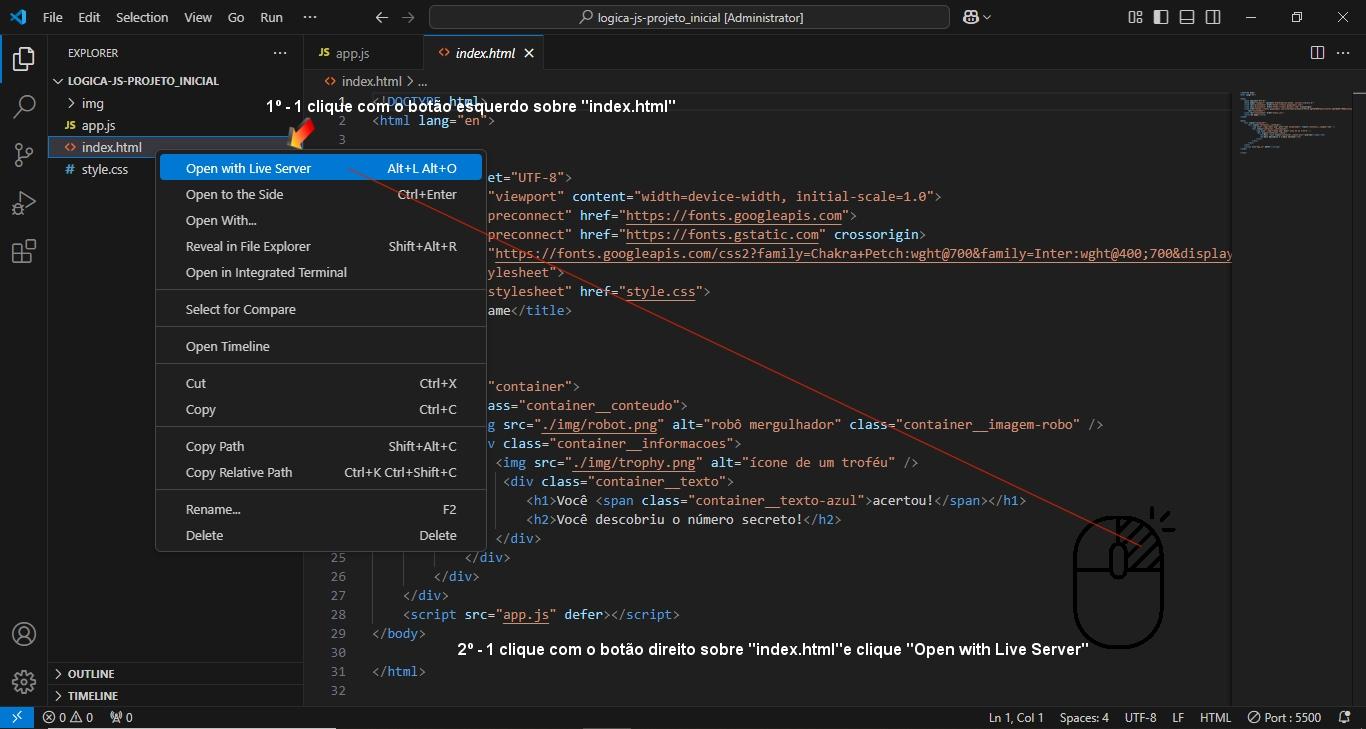
Task: Go forward with the right arrow
Action: (x=407, y=17)
